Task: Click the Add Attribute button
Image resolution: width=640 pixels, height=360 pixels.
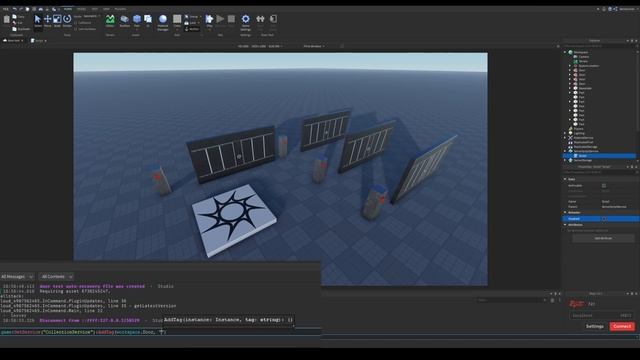Action: click(x=603, y=238)
